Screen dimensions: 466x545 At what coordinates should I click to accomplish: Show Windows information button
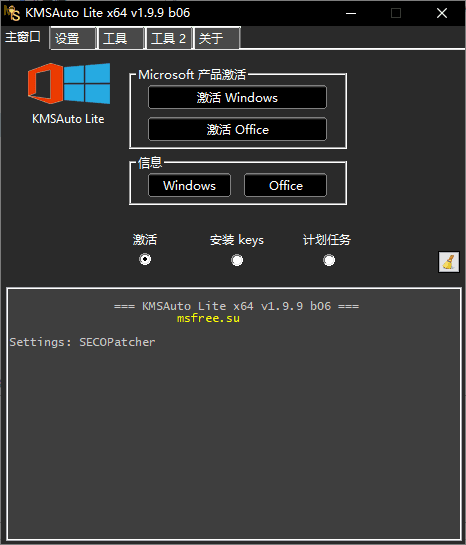pyautogui.click(x=189, y=185)
